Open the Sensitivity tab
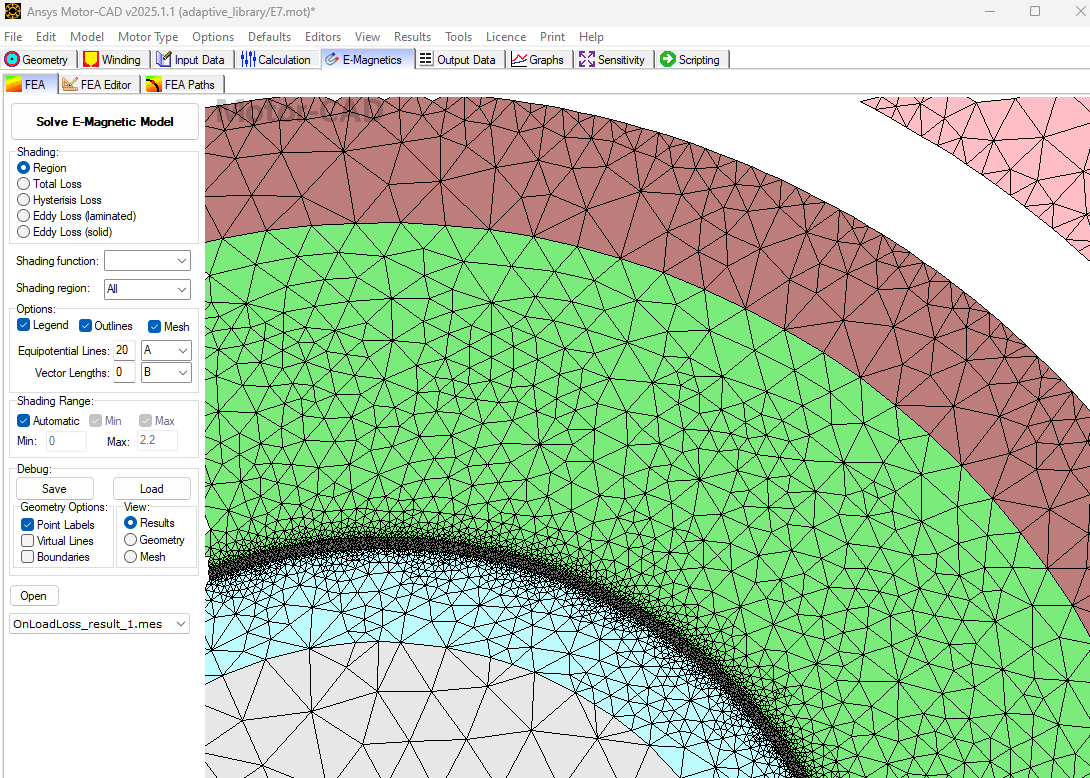Screen dimensions: 1090x778 point(612,60)
